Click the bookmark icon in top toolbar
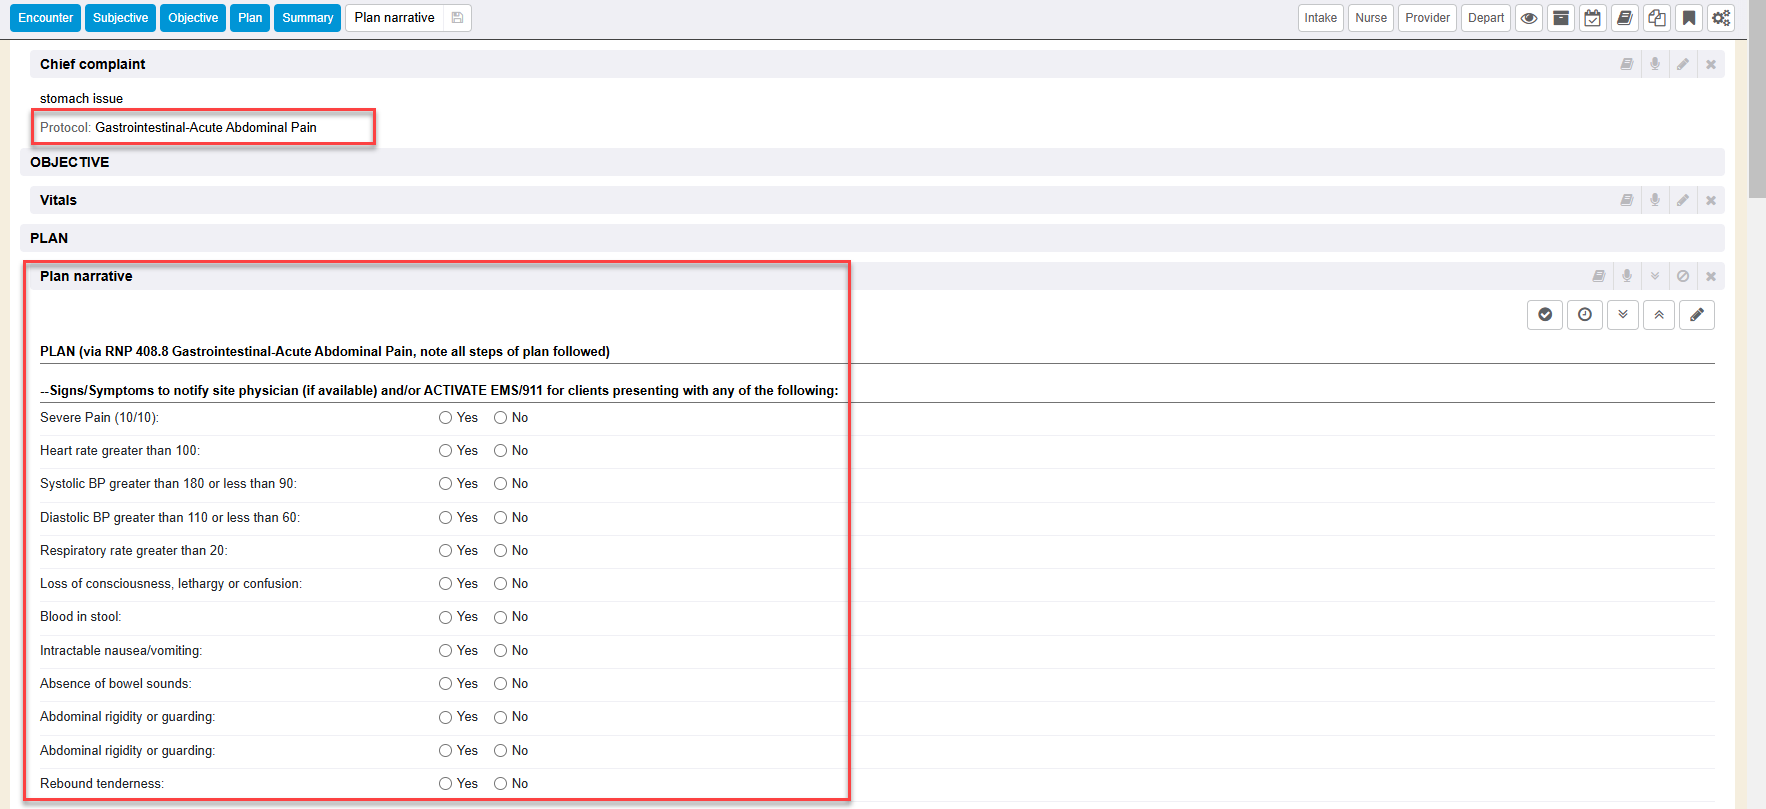Image resolution: width=1766 pixels, height=809 pixels. (1688, 18)
